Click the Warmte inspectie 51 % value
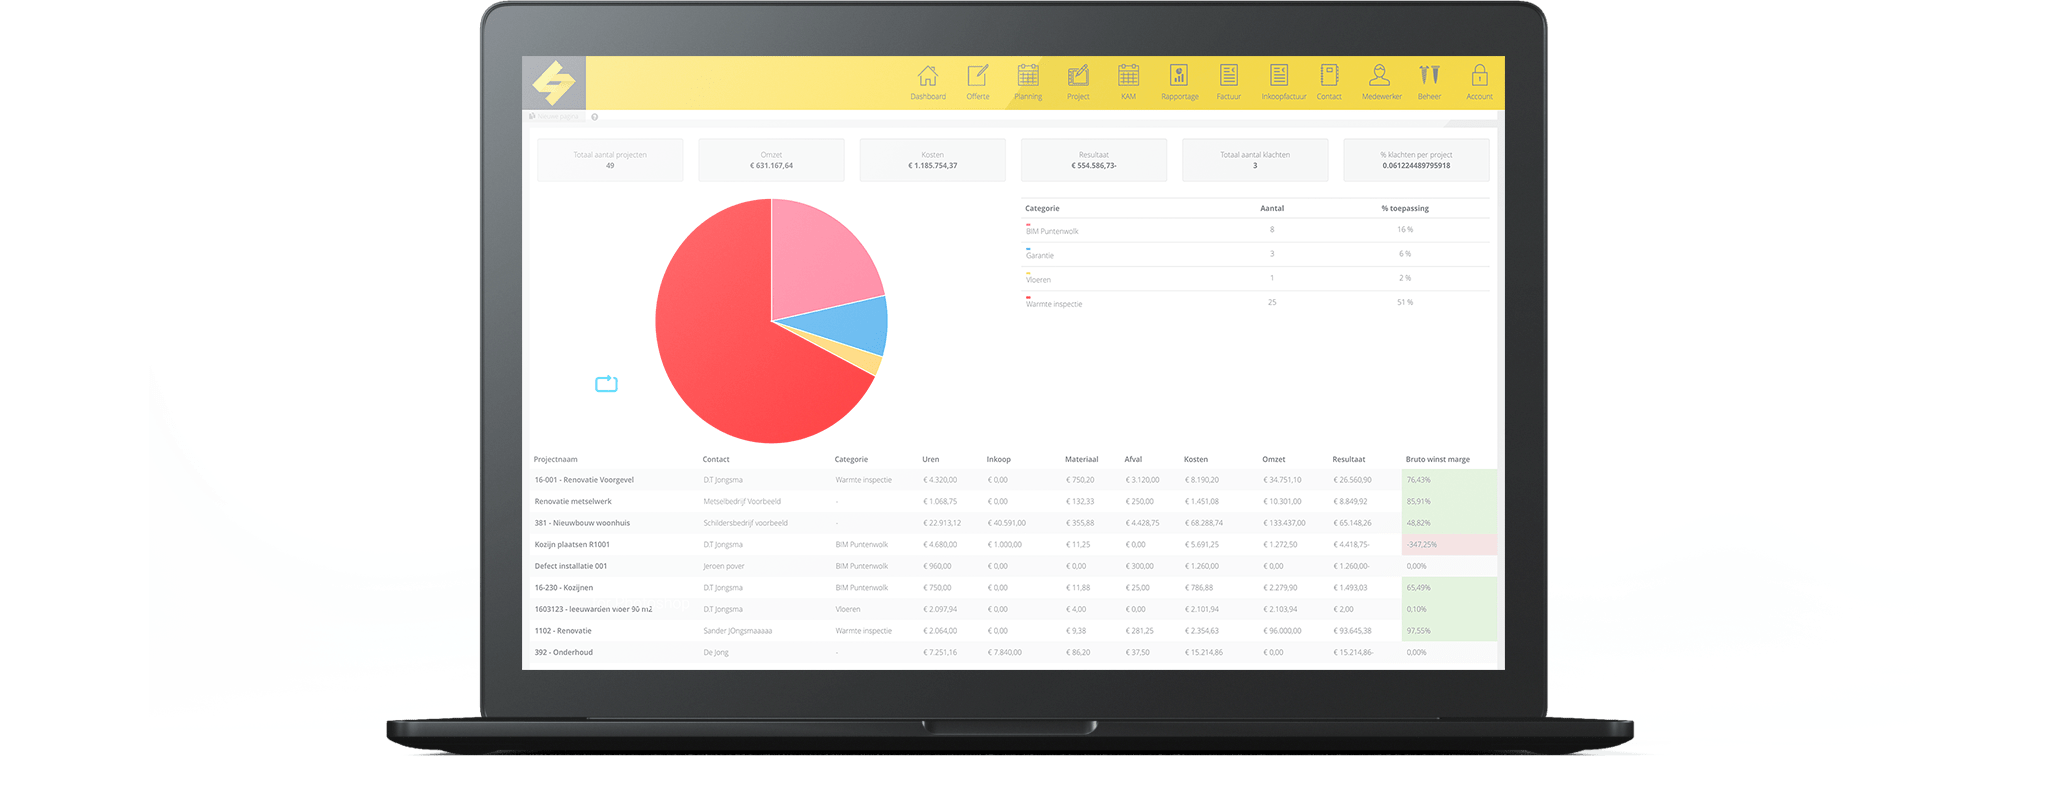The image size is (2070, 786). point(1405,302)
